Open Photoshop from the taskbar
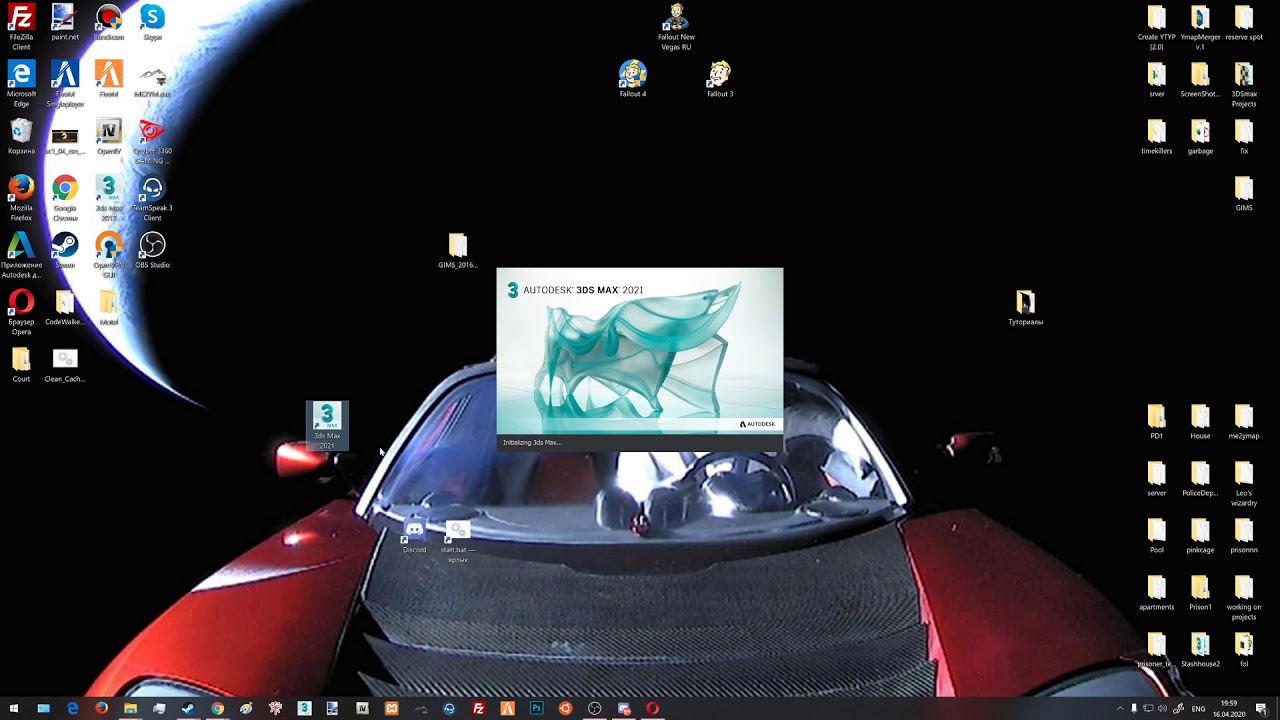The width and height of the screenshot is (1280, 720). (536, 708)
